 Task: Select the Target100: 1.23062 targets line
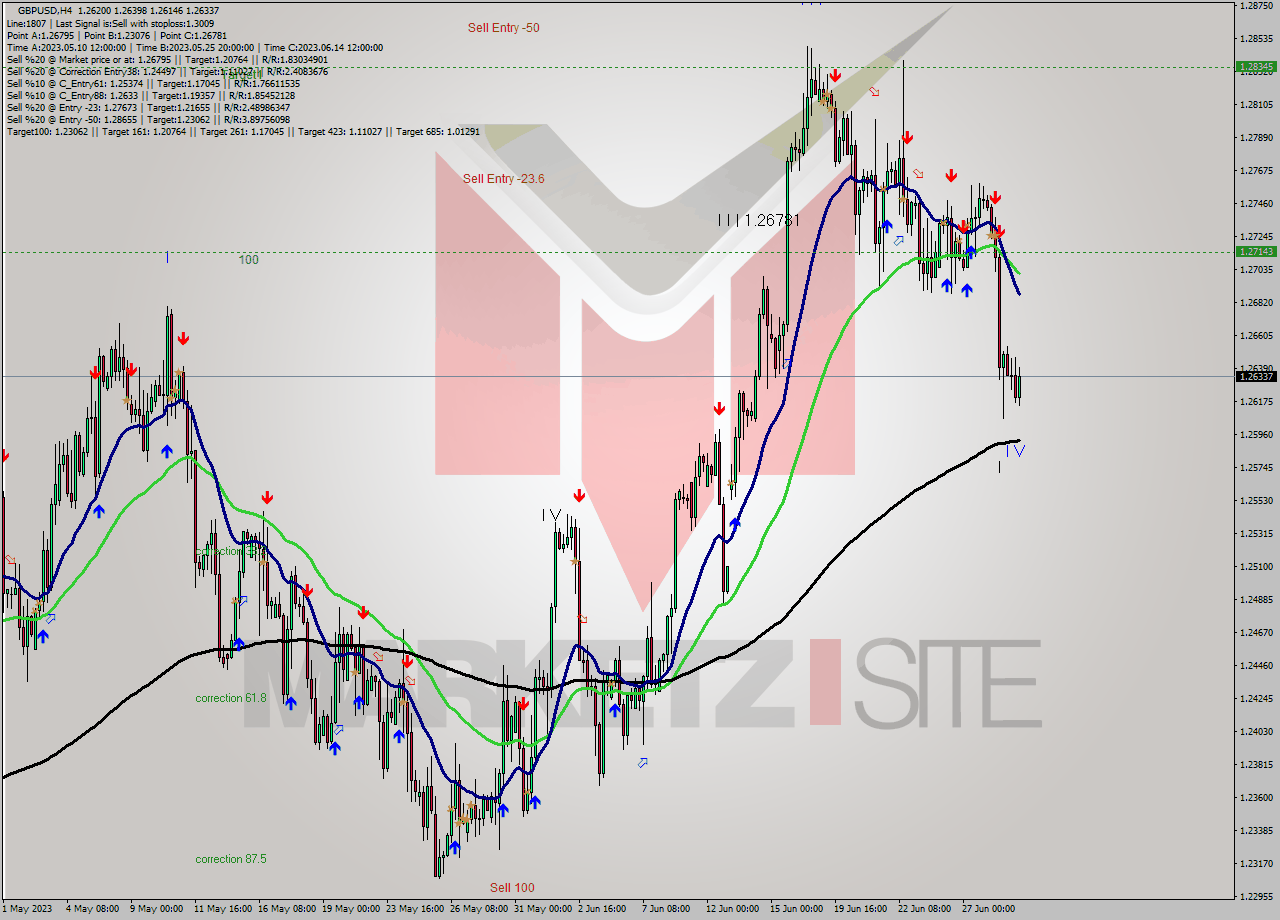[243, 131]
